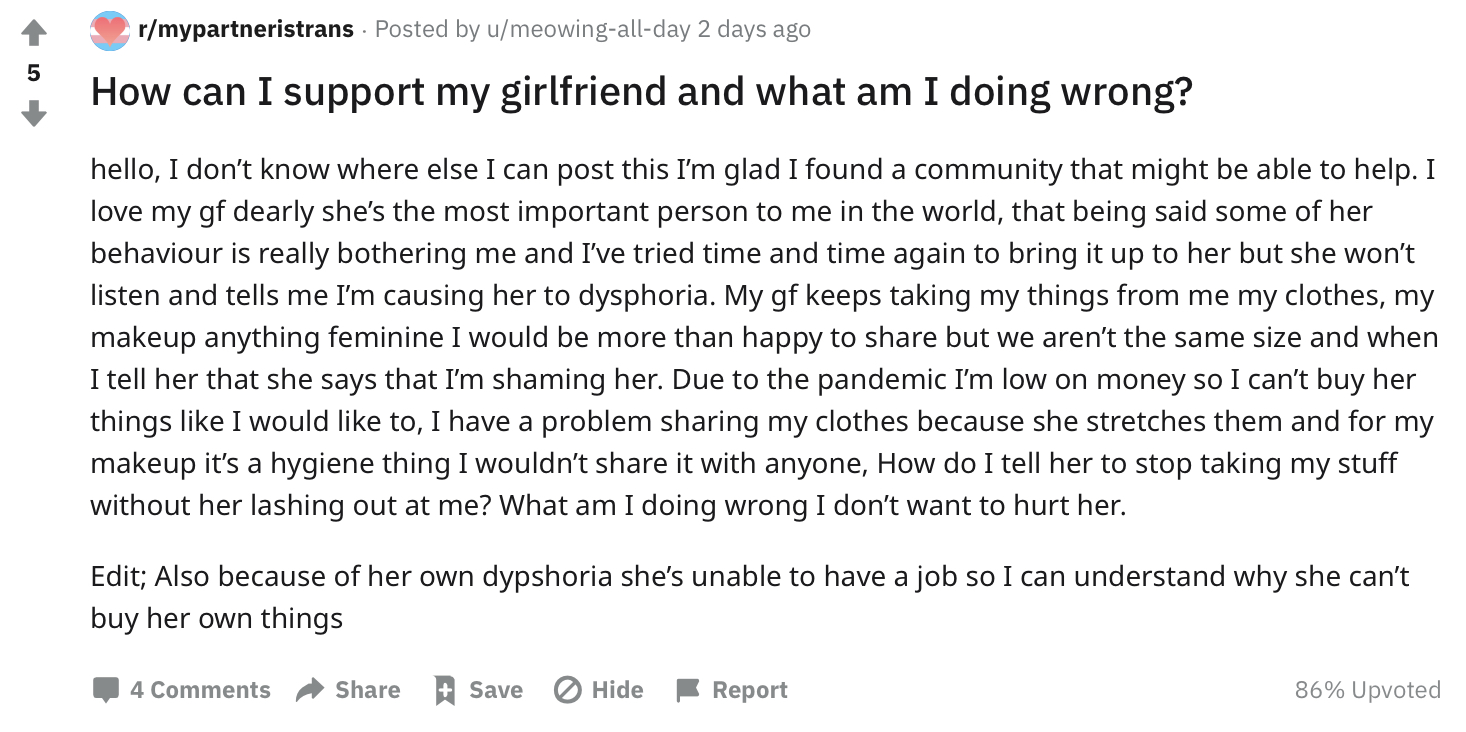The width and height of the screenshot is (1466, 732).
Task: Upvote the post with the up arrow
Action: tap(34, 34)
